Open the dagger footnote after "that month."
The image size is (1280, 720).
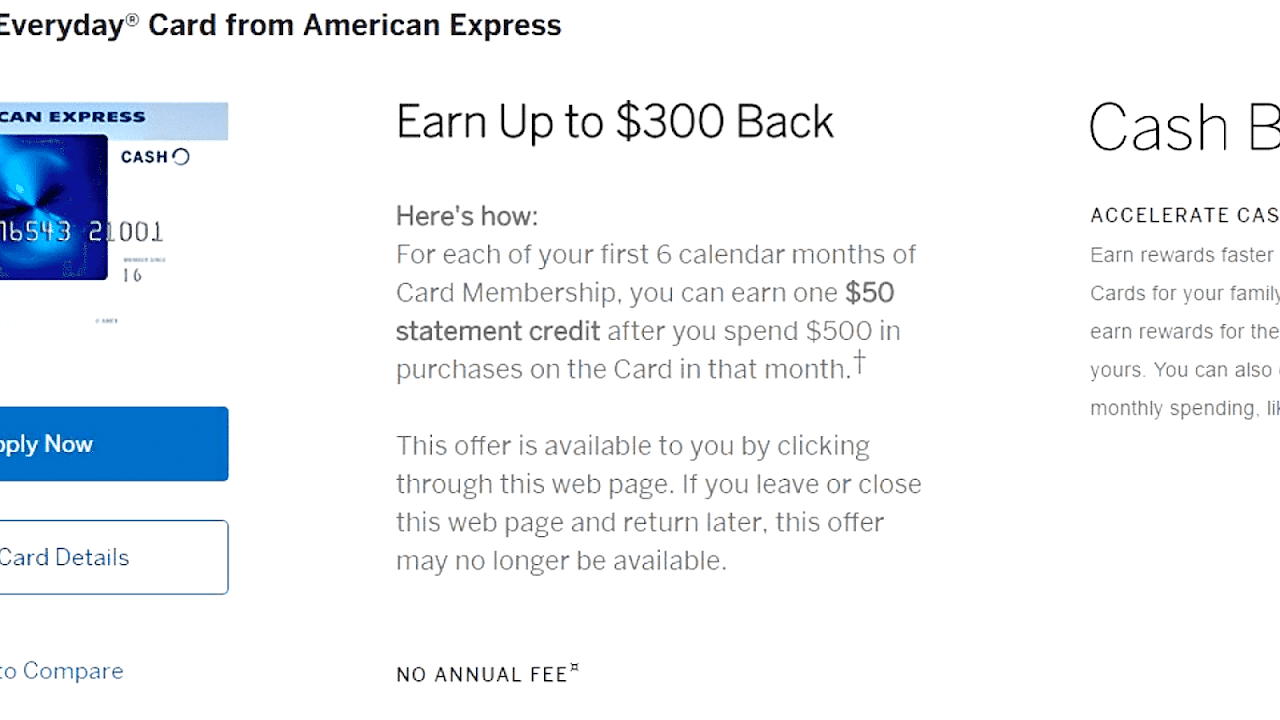(x=859, y=361)
